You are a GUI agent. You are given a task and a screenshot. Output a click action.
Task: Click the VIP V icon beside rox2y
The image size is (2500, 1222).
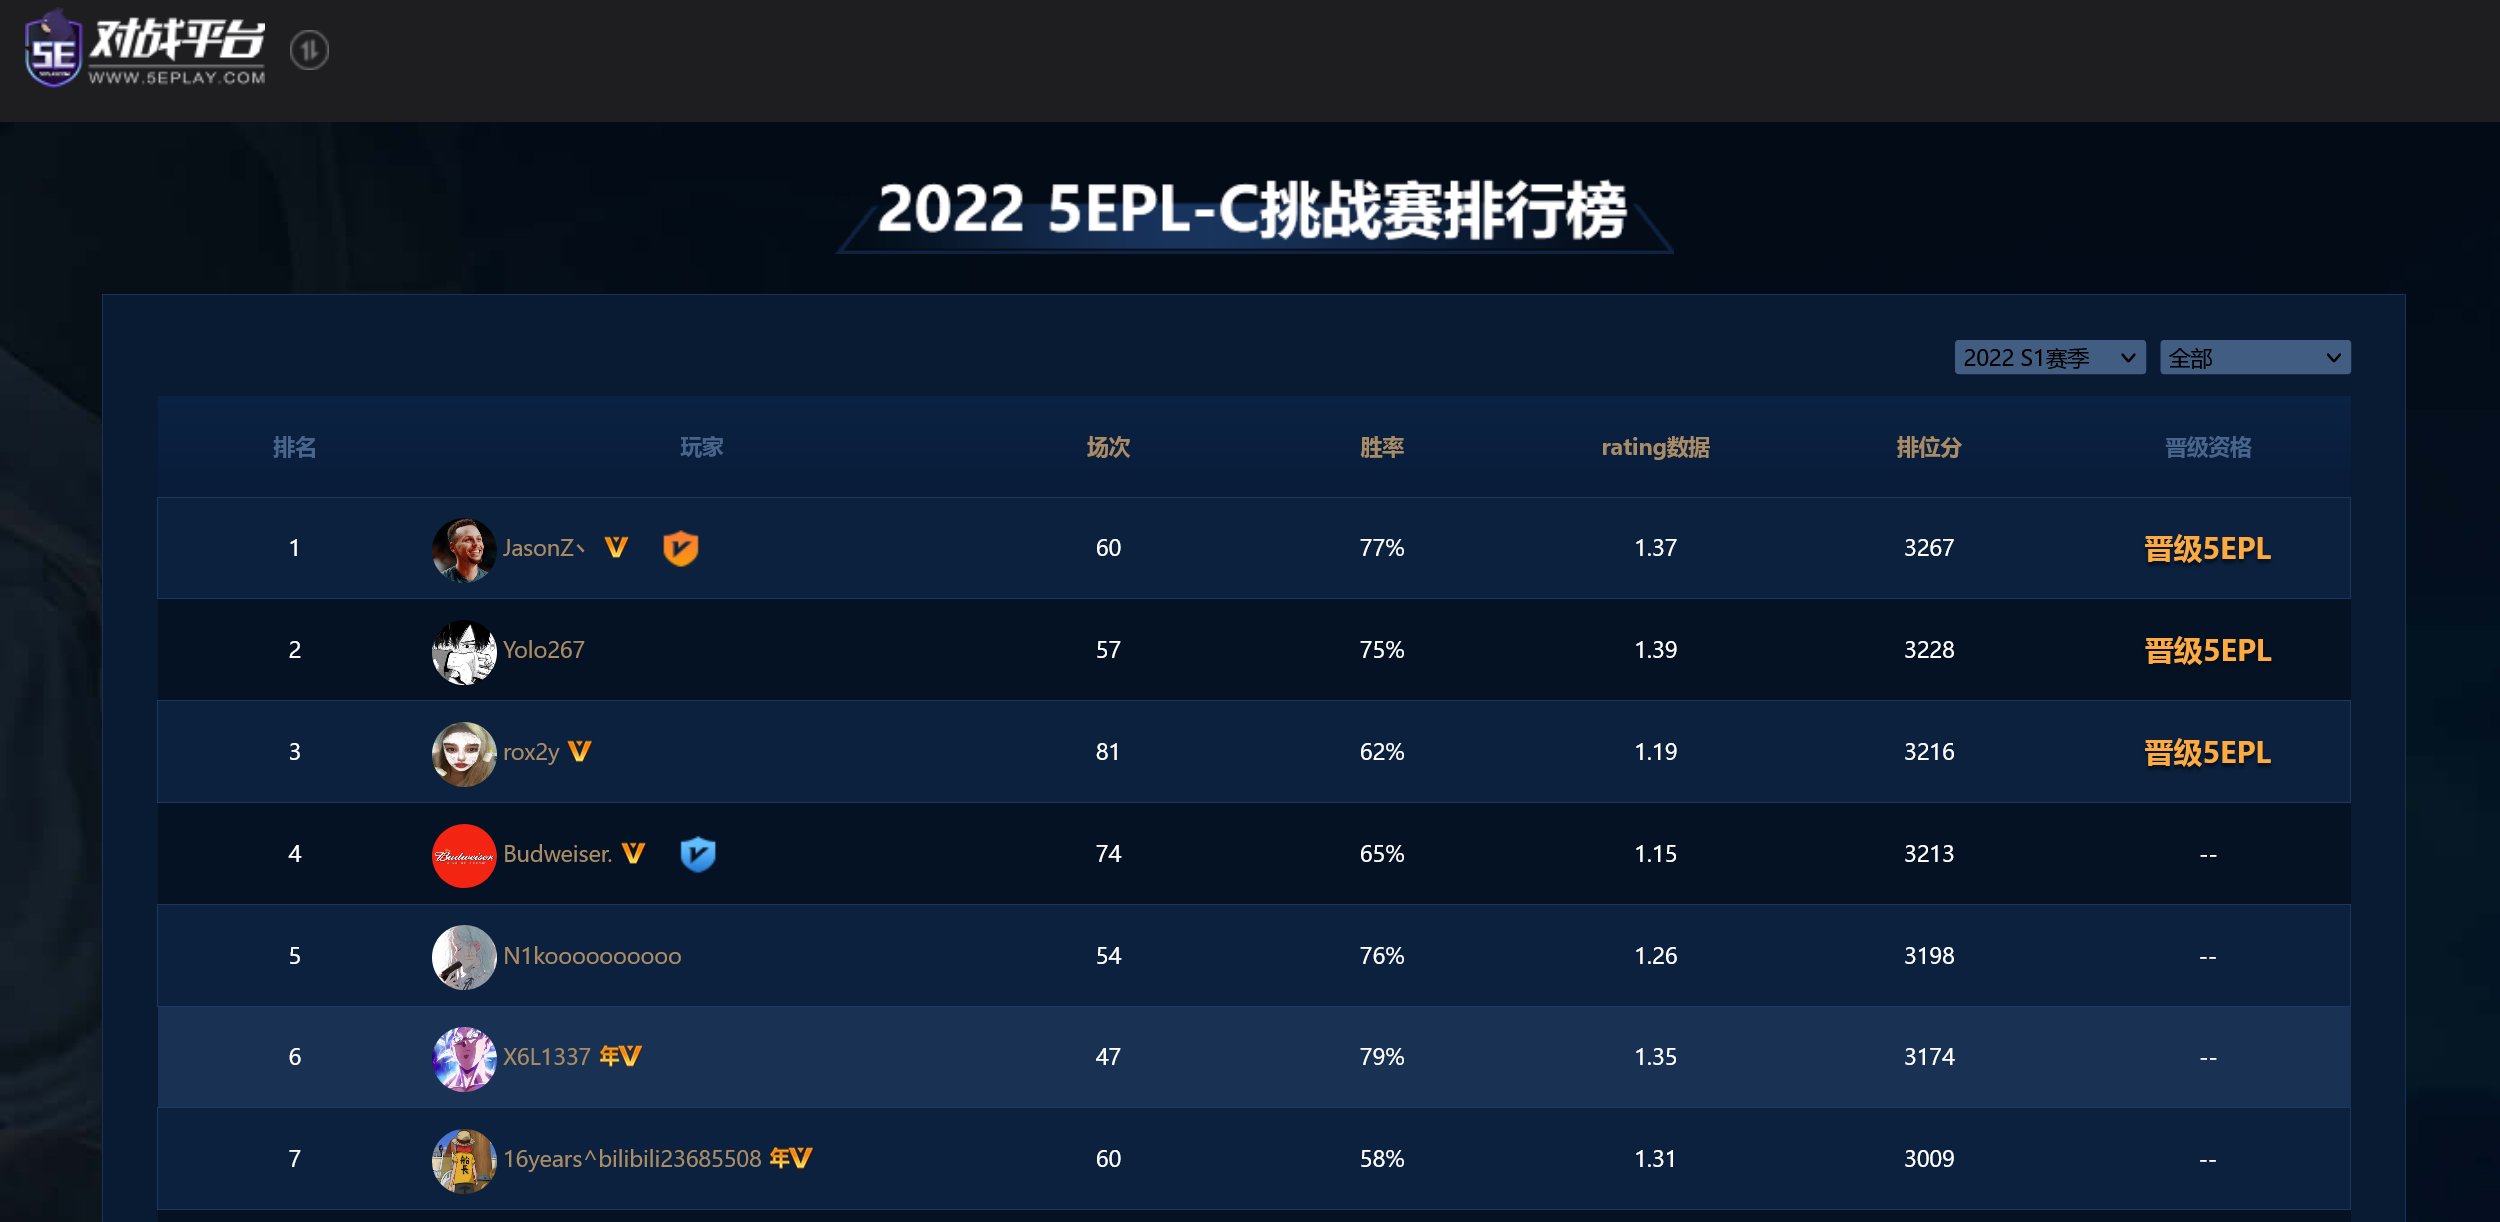tap(580, 751)
